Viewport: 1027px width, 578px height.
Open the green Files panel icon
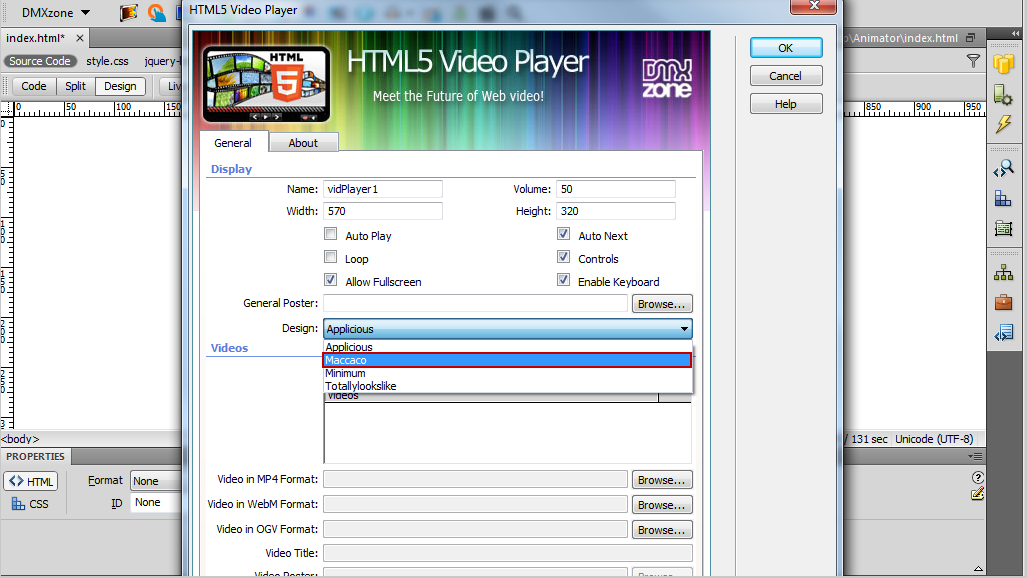[x=1003, y=228]
